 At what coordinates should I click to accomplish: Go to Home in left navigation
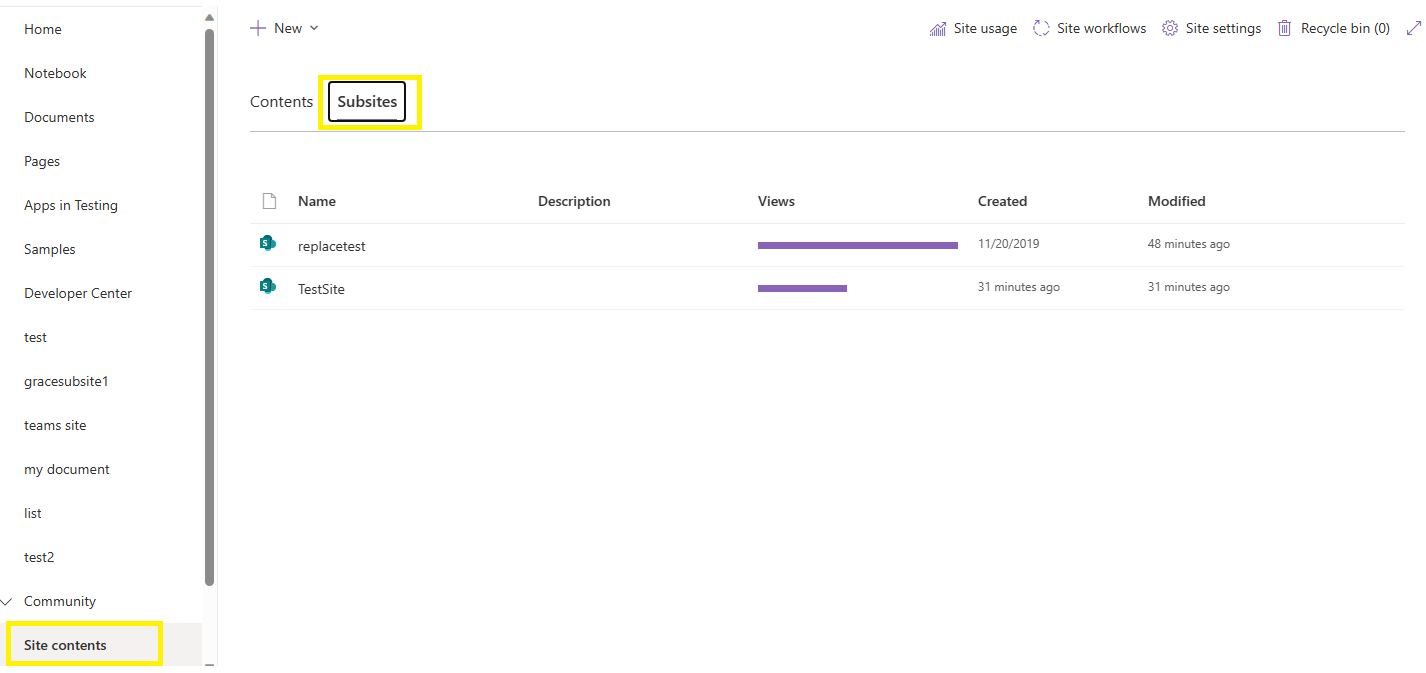(x=43, y=29)
